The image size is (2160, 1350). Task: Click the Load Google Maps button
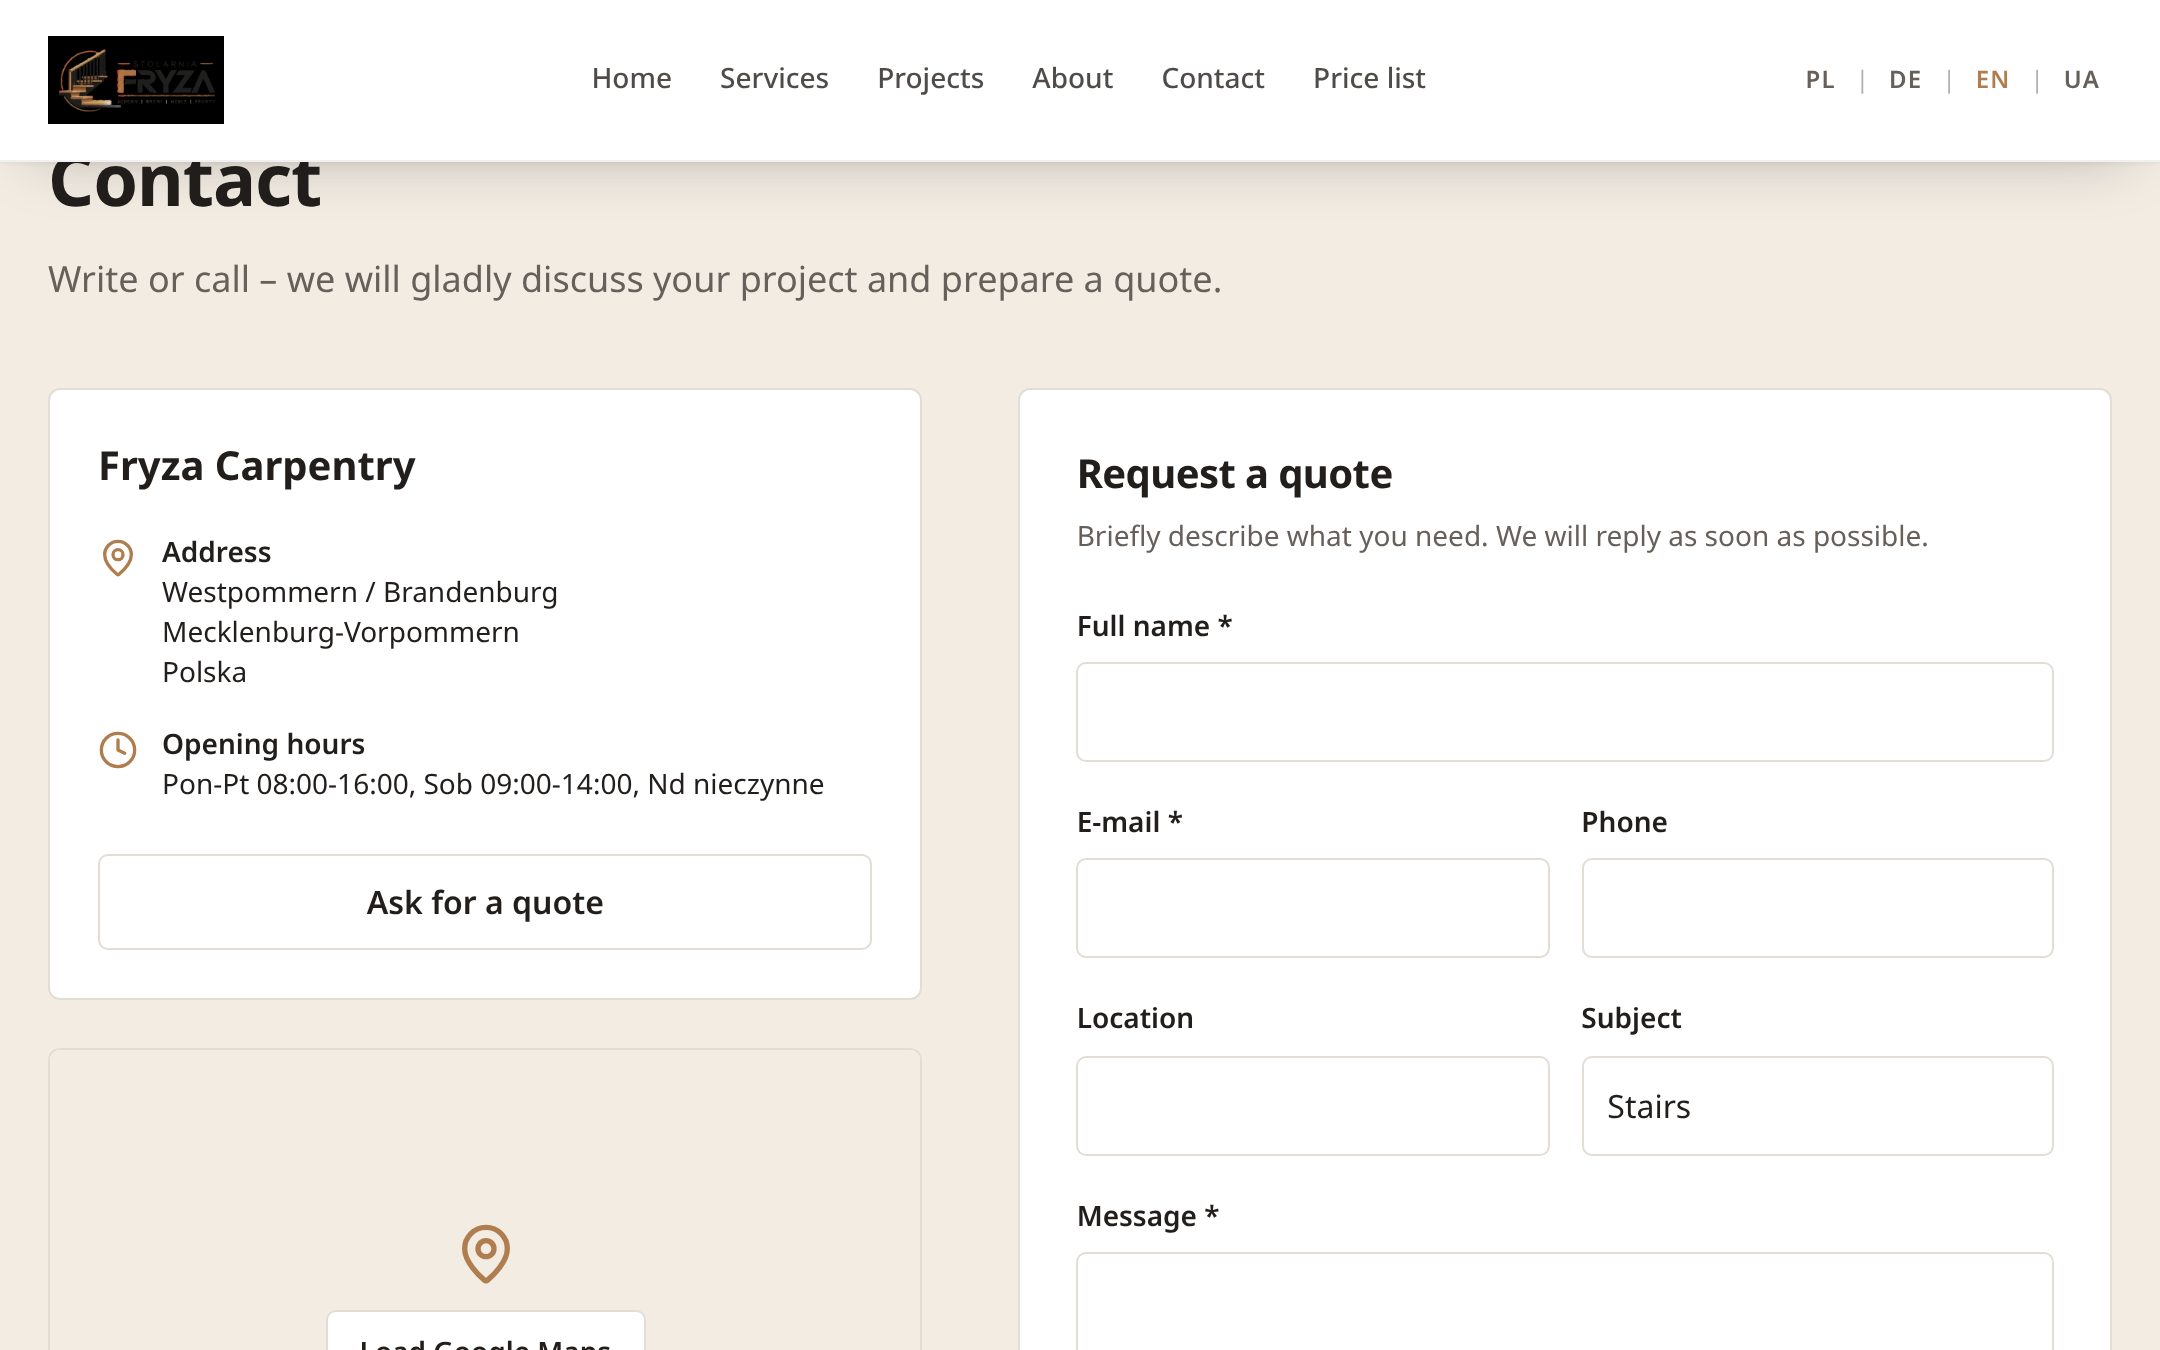(486, 1331)
